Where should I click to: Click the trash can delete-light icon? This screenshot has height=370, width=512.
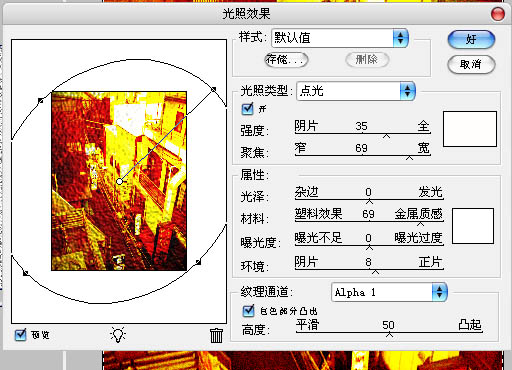coord(216,335)
